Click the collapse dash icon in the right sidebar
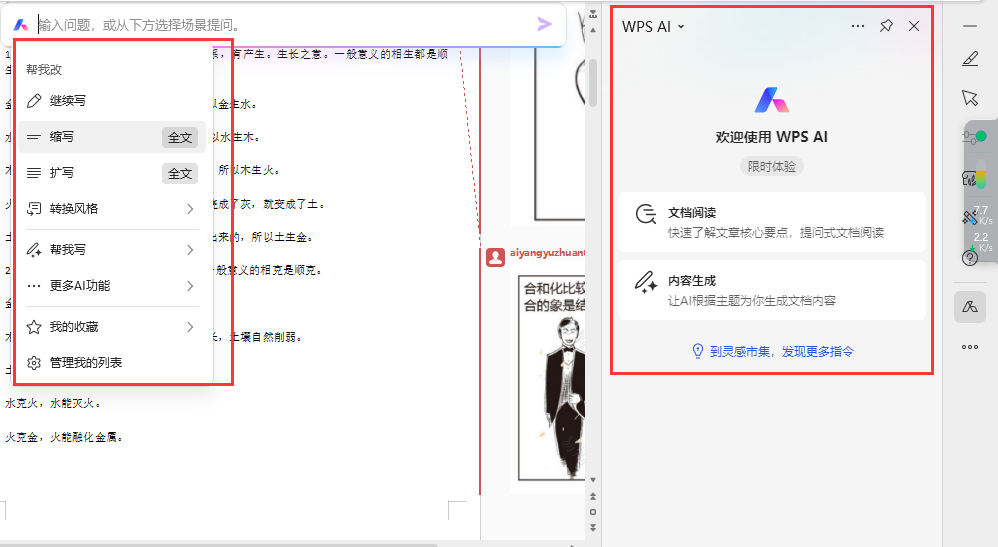 click(970, 26)
